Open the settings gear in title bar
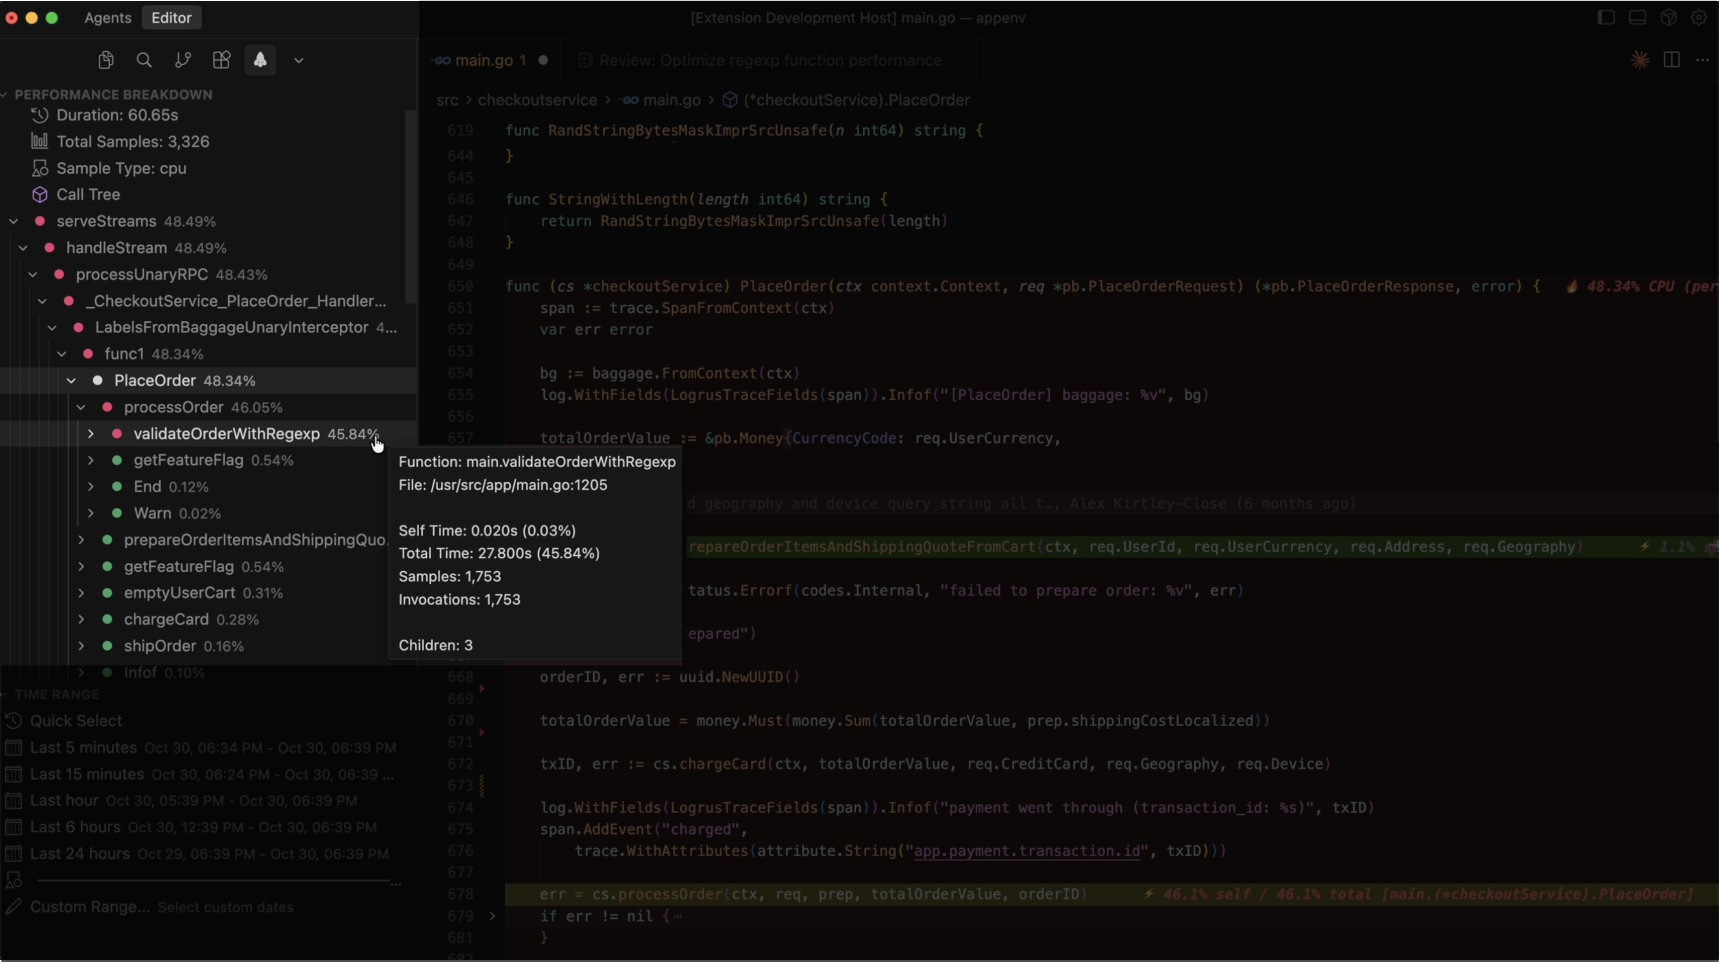The width and height of the screenshot is (1719, 962). pyautogui.click(x=1699, y=17)
